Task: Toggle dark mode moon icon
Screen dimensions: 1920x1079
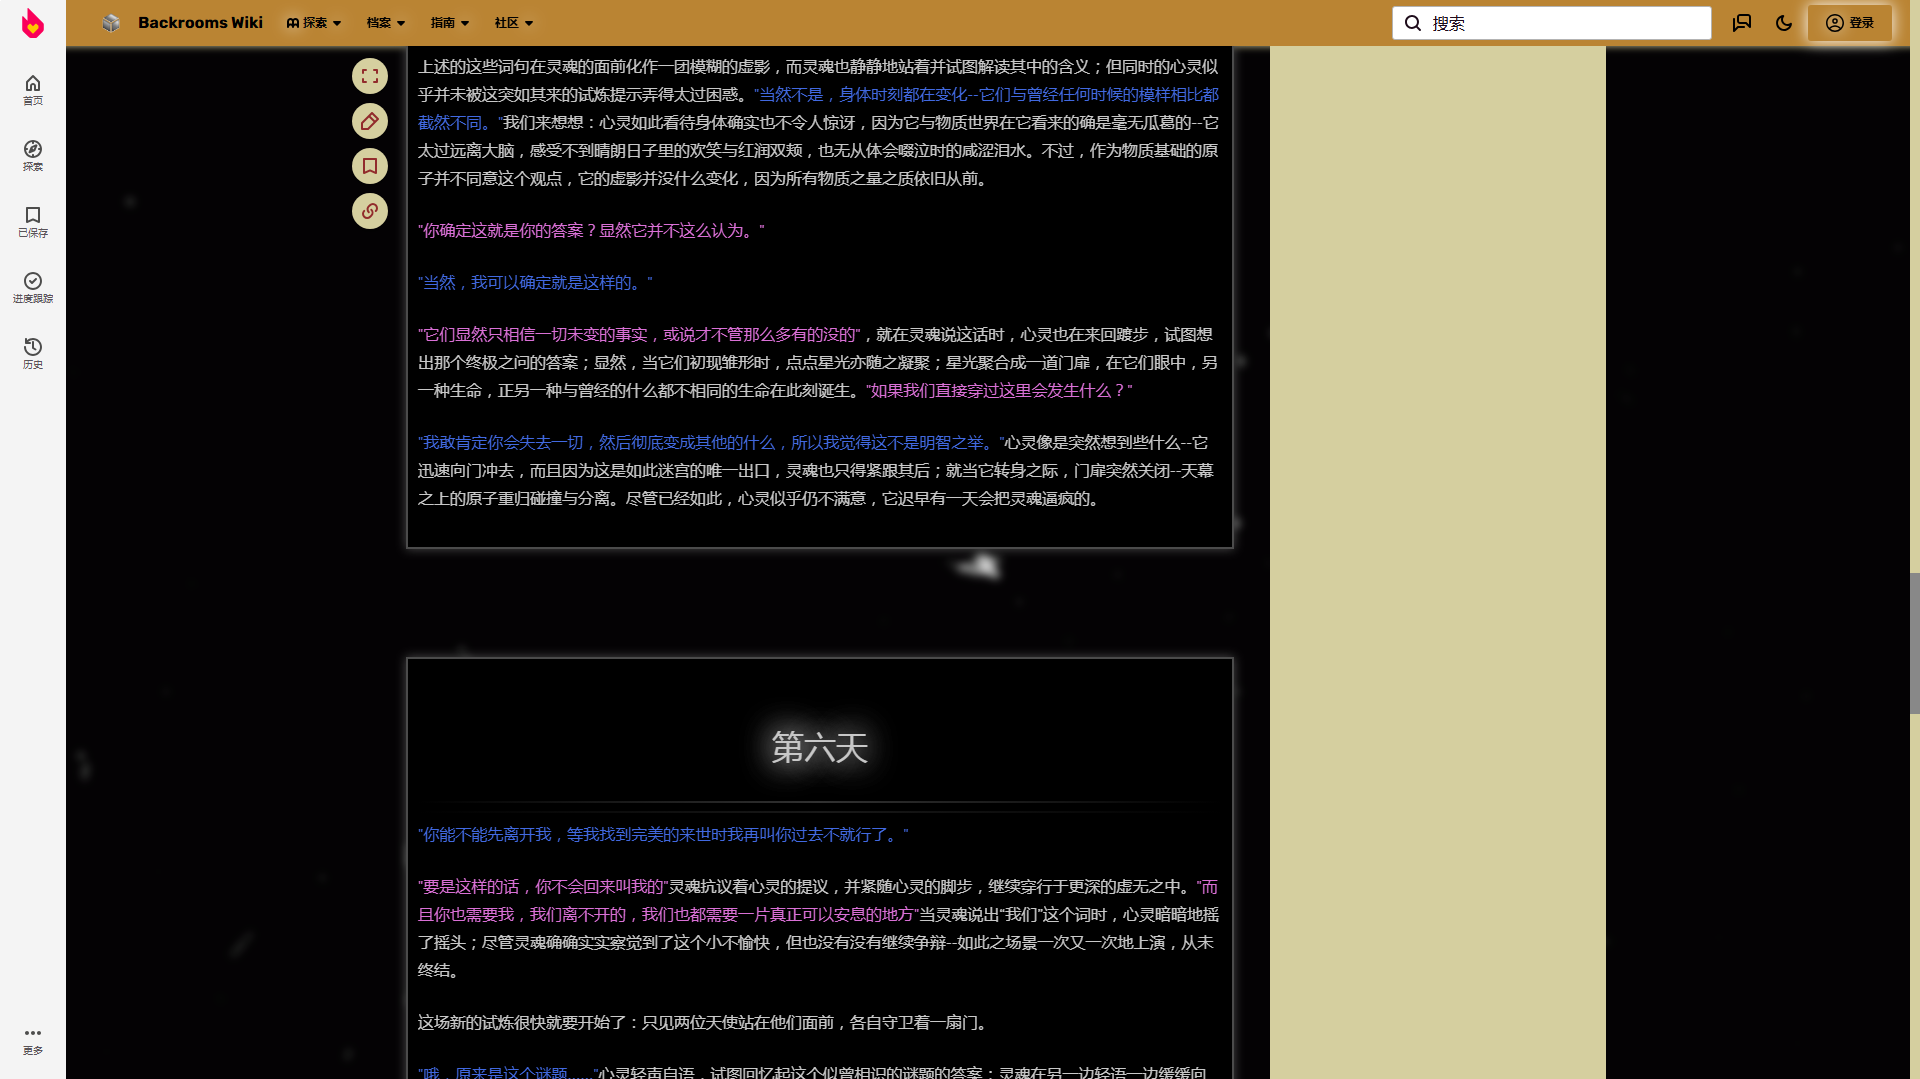Action: pos(1784,23)
